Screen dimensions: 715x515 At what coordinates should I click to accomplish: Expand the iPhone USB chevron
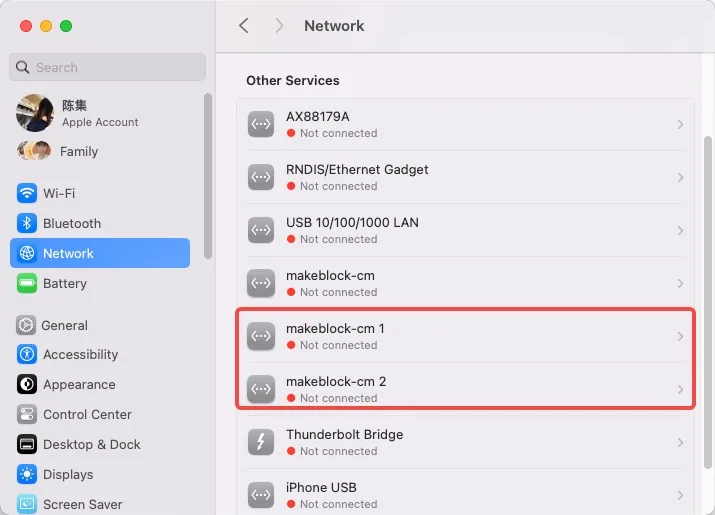coord(680,495)
